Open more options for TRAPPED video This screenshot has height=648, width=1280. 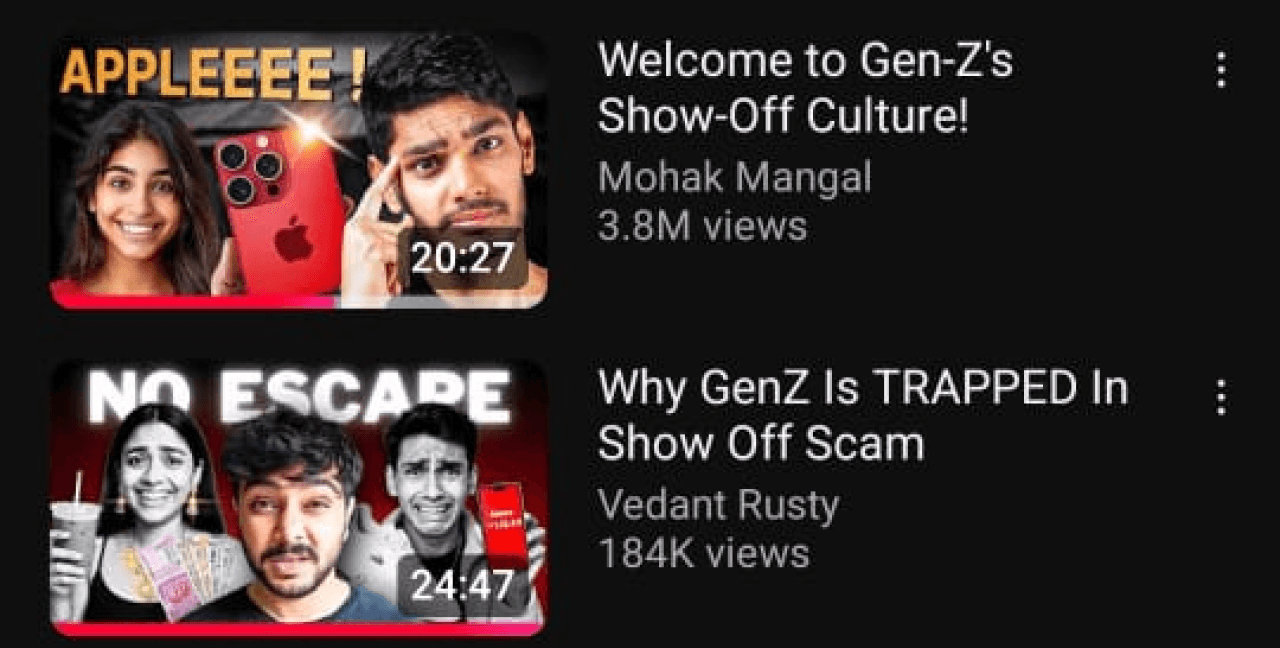(1220, 397)
